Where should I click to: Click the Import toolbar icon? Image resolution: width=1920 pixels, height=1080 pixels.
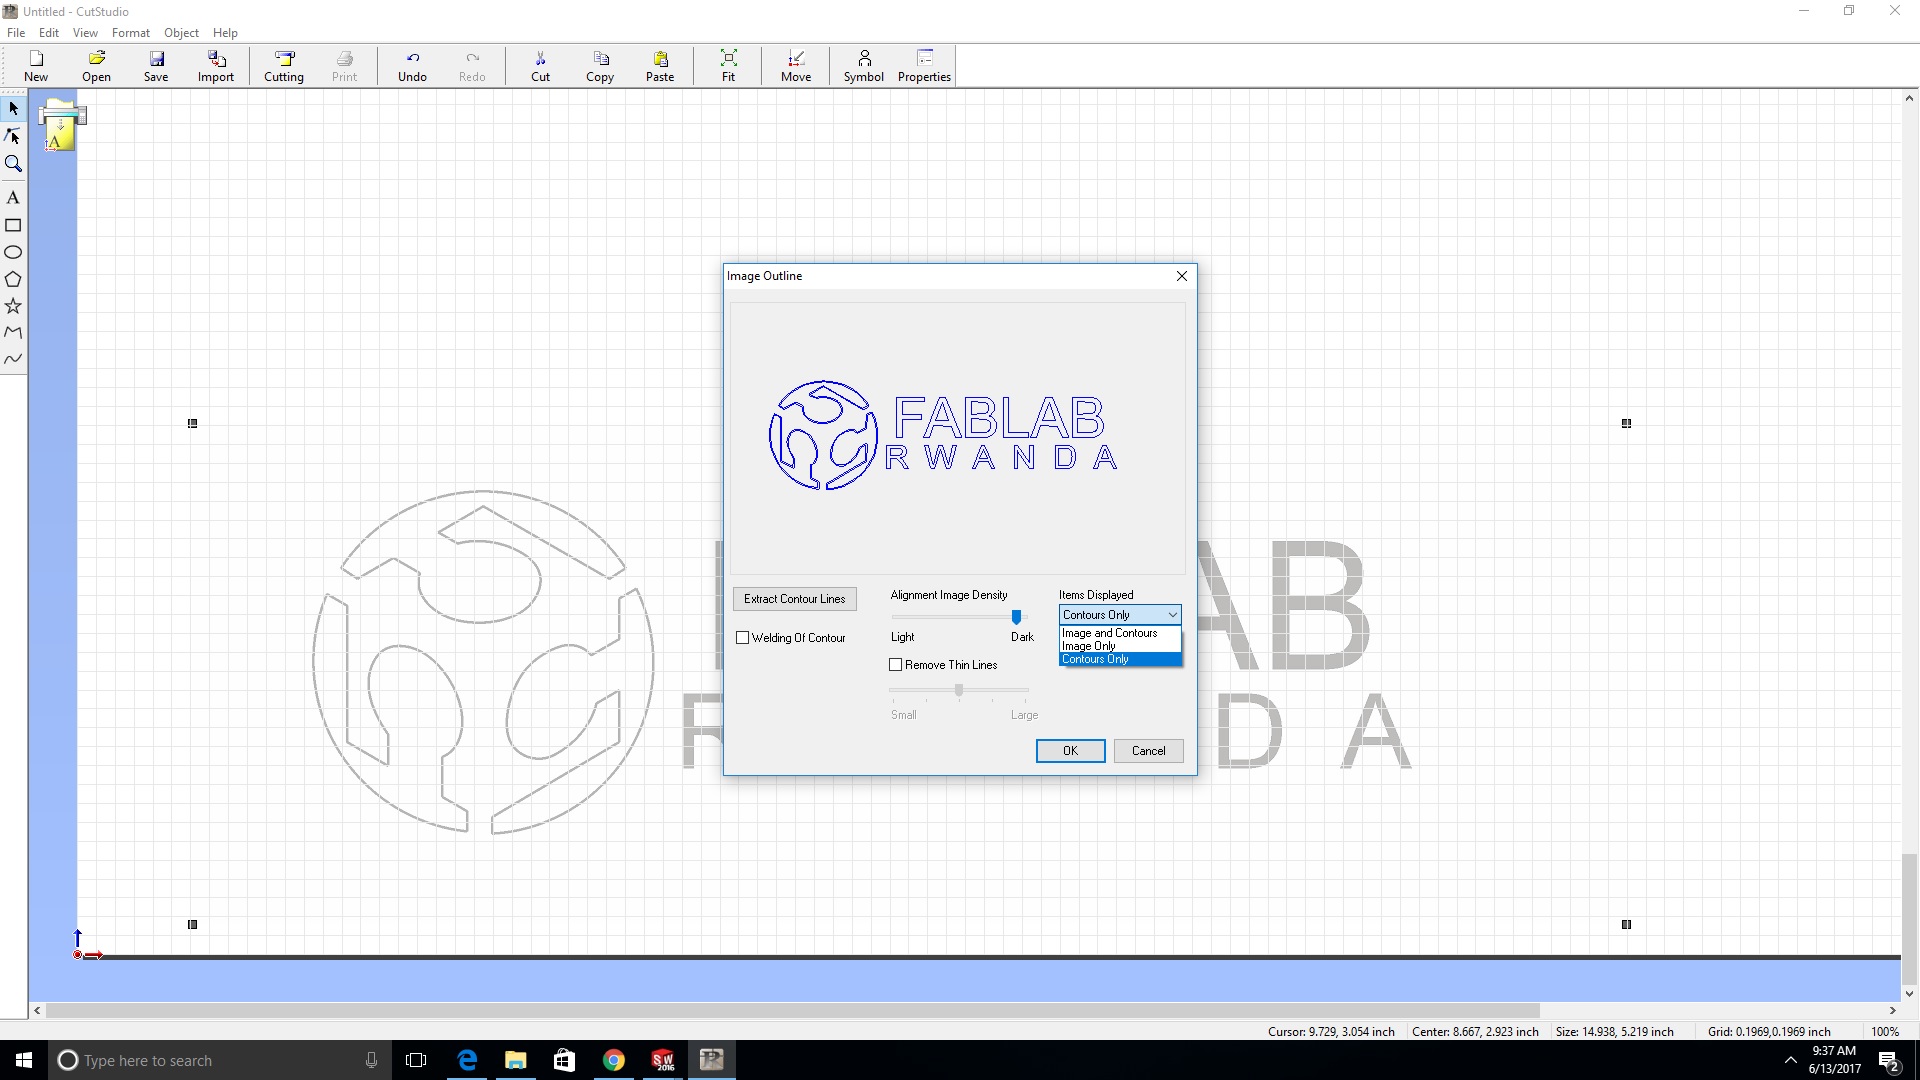click(216, 66)
